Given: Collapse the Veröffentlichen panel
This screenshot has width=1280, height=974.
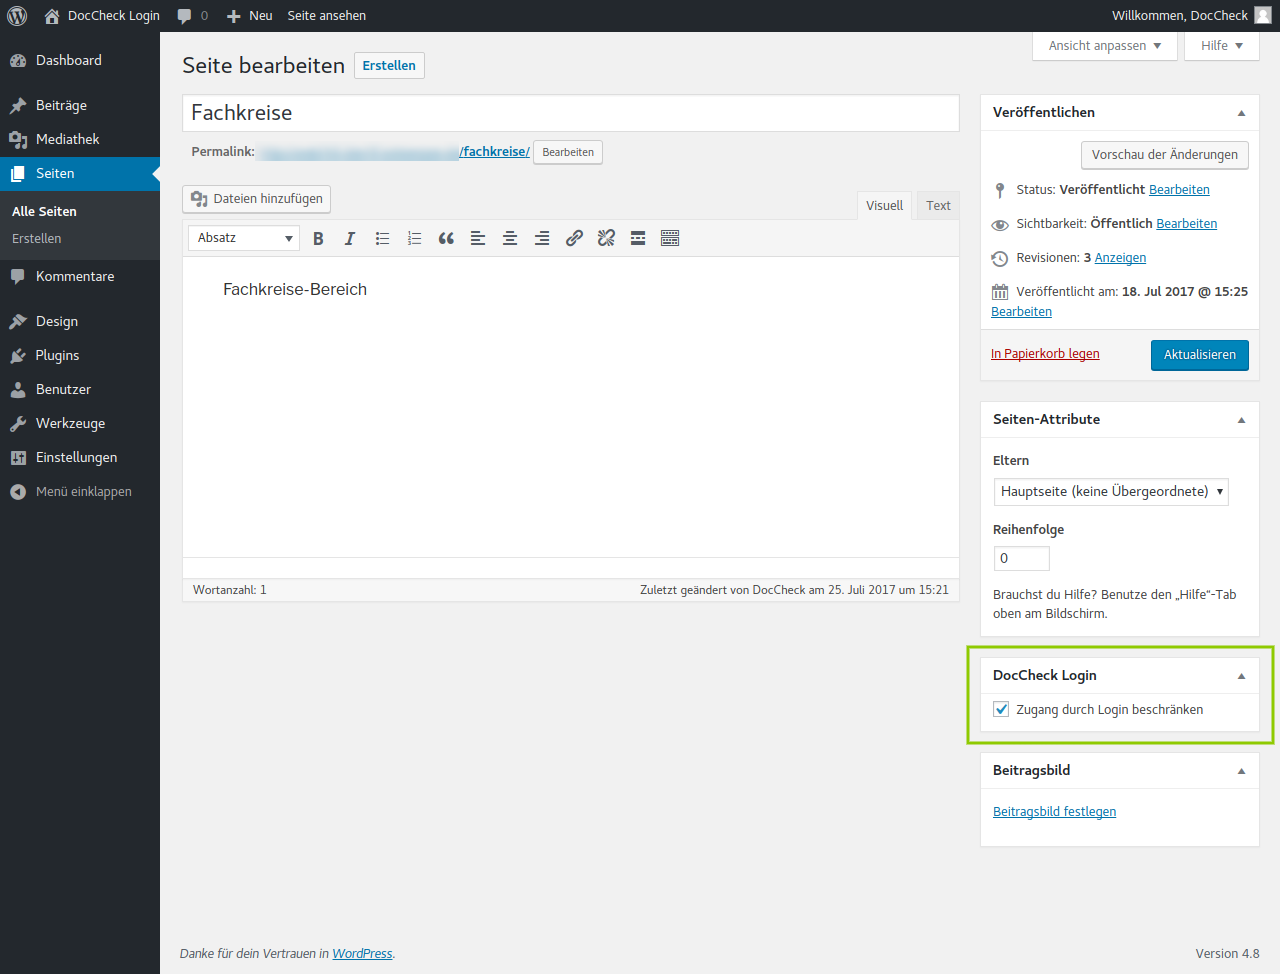Looking at the screenshot, I should pos(1241,113).
